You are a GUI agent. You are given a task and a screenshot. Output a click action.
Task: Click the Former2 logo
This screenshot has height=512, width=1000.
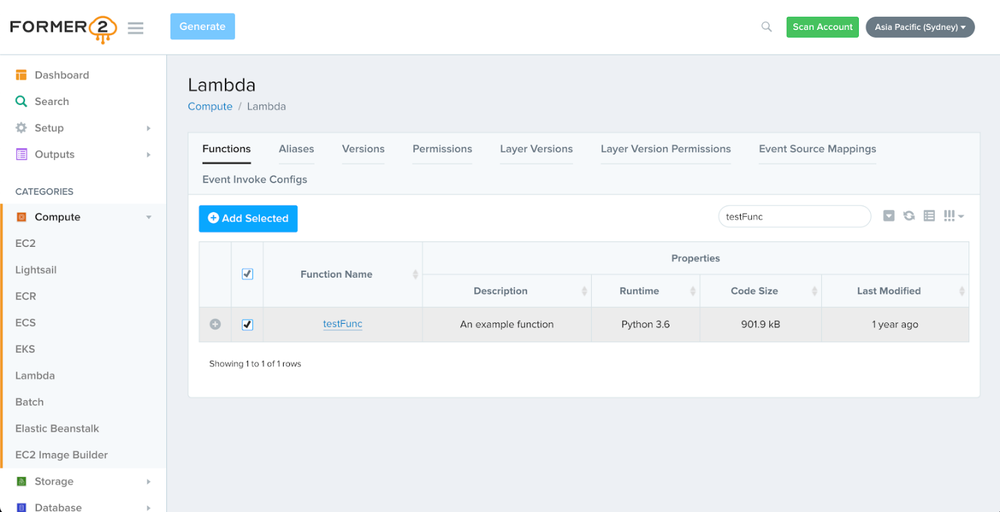click(63, 29)
